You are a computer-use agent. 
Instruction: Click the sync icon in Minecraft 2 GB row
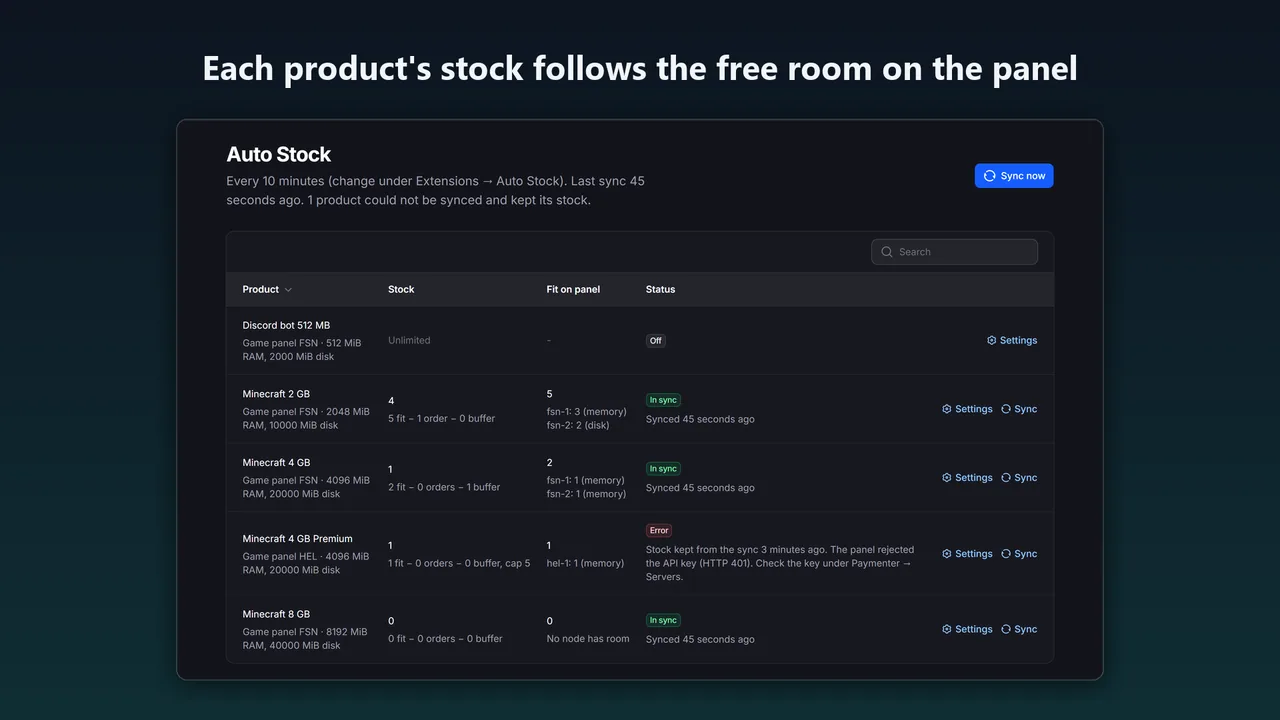click(1006, 409)
